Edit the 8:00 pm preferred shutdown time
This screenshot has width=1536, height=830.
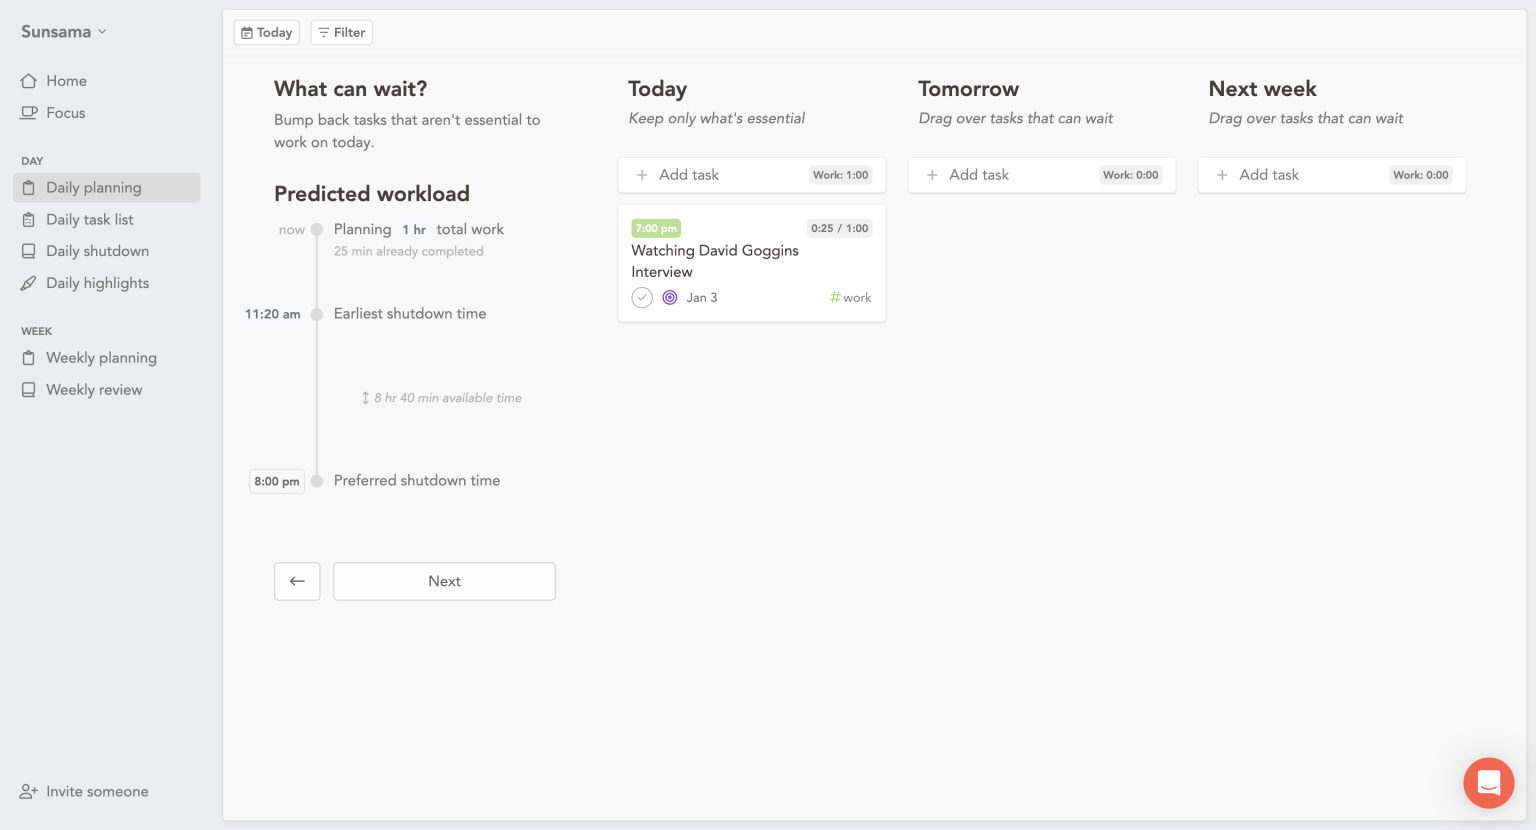[277, 481]
